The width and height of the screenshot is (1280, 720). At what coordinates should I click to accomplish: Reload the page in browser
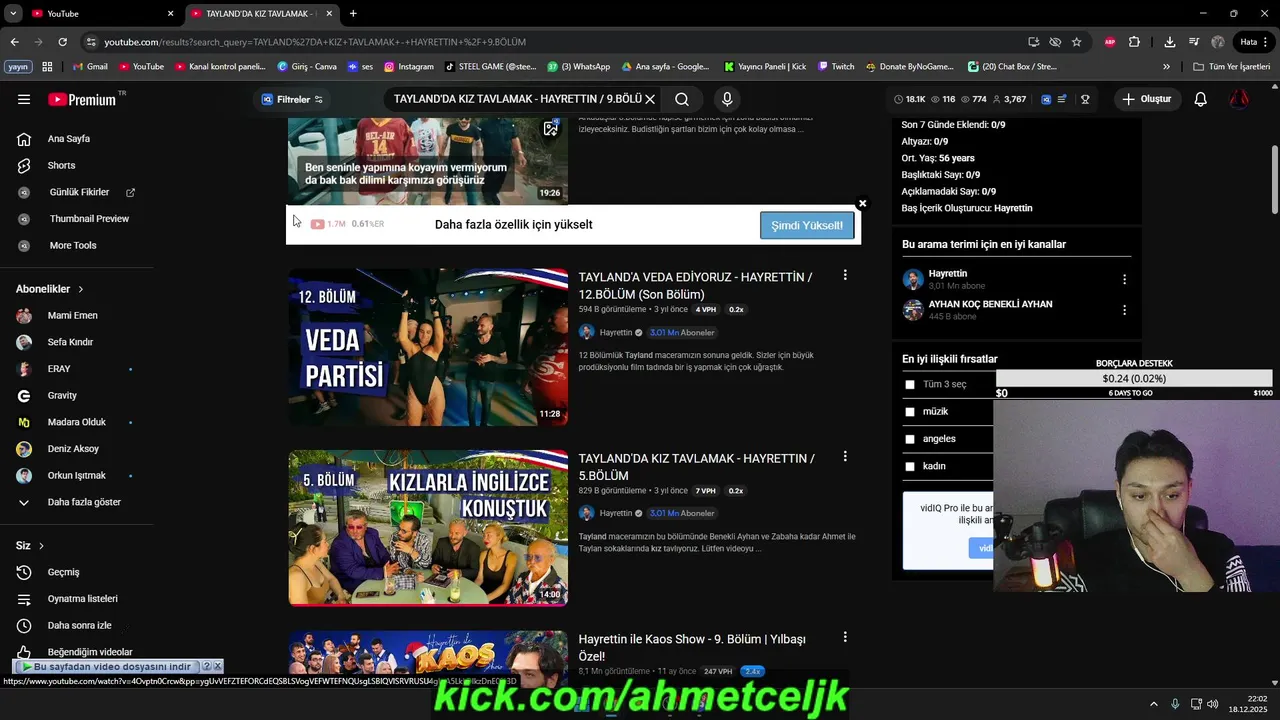point(62,42)
